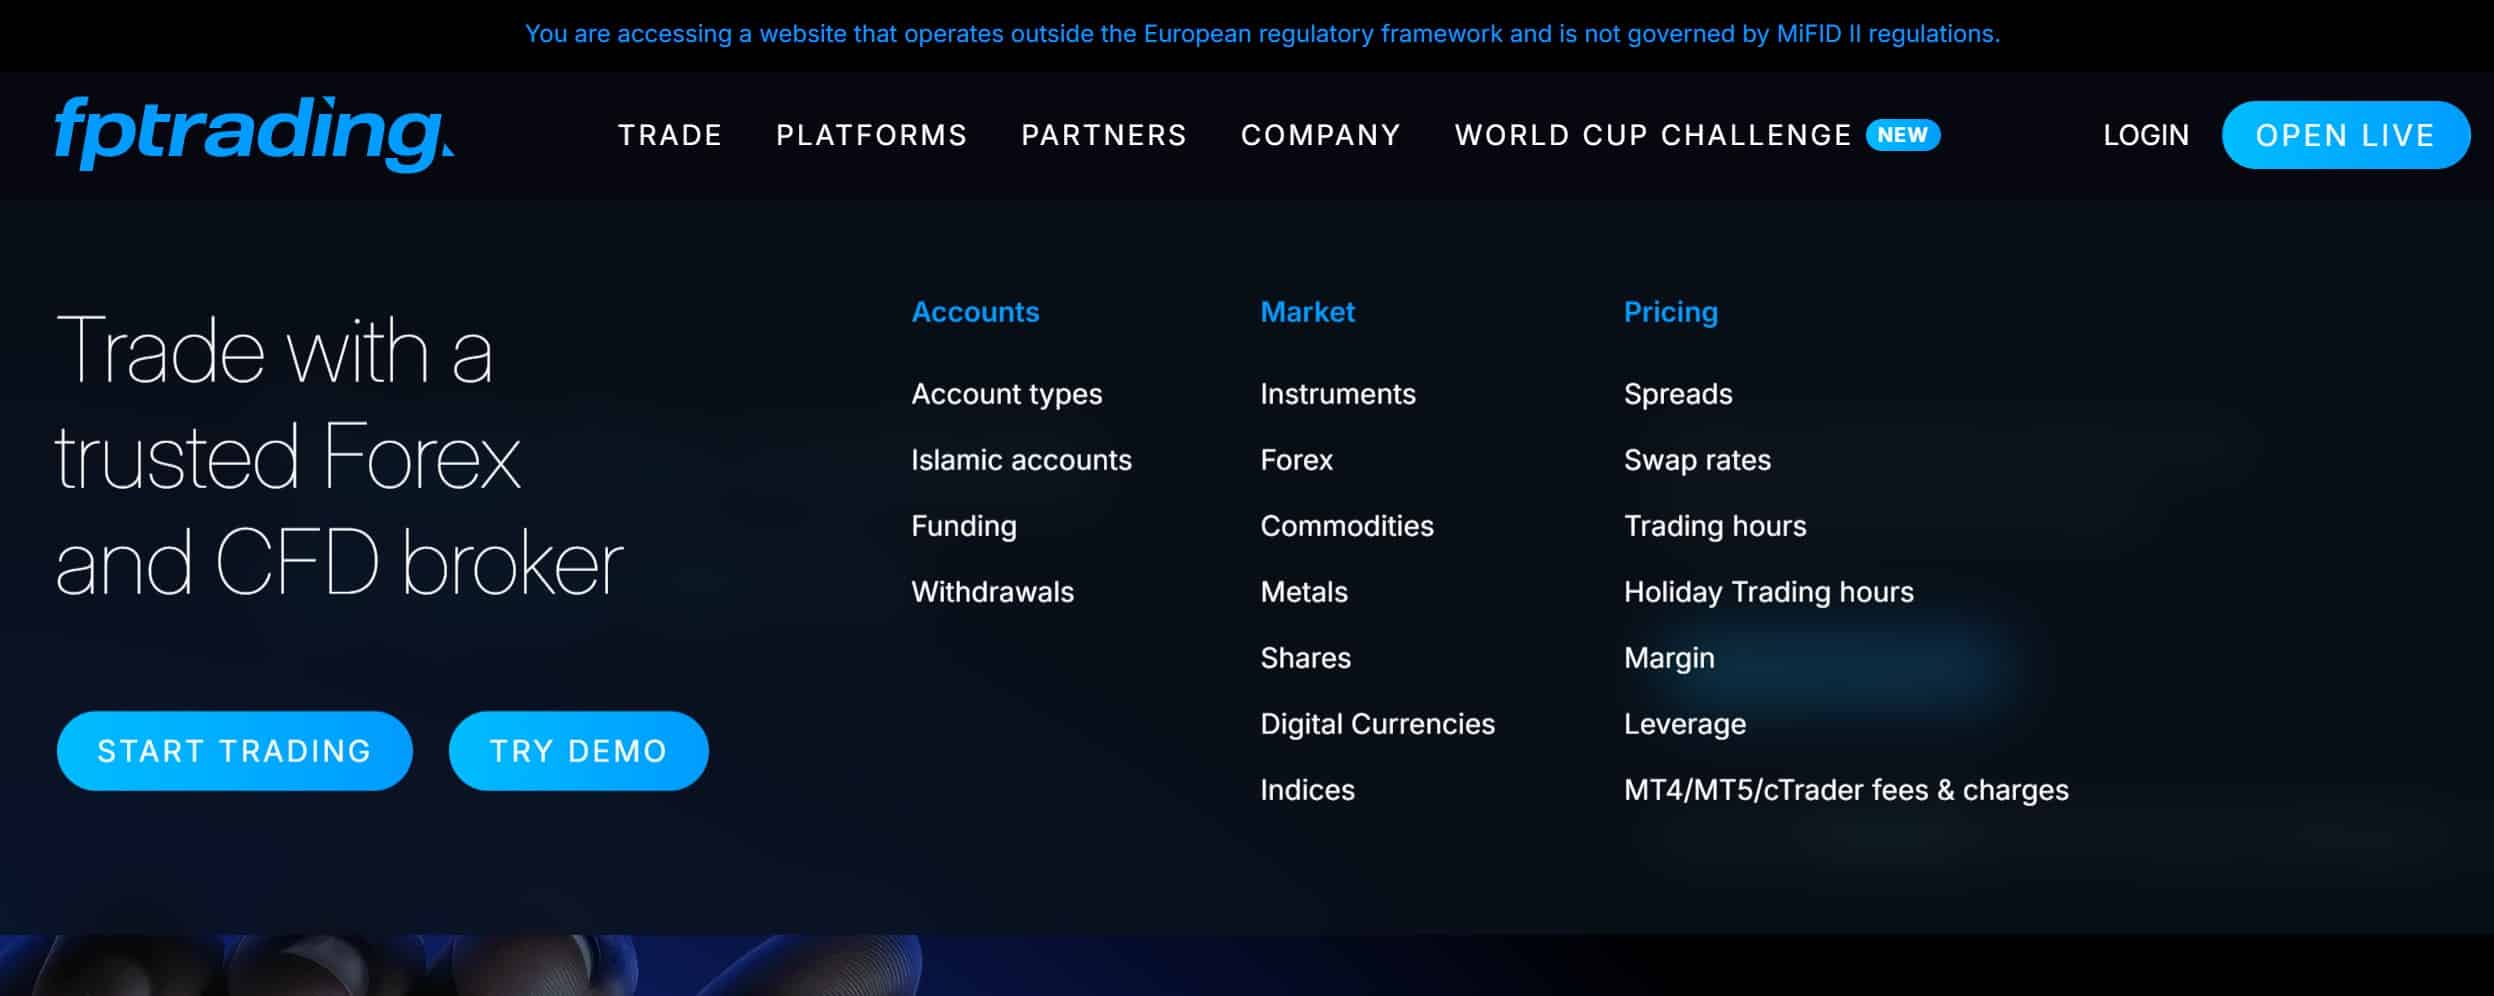Go to World Cup Challenge page

click(x=1653, y=135)
